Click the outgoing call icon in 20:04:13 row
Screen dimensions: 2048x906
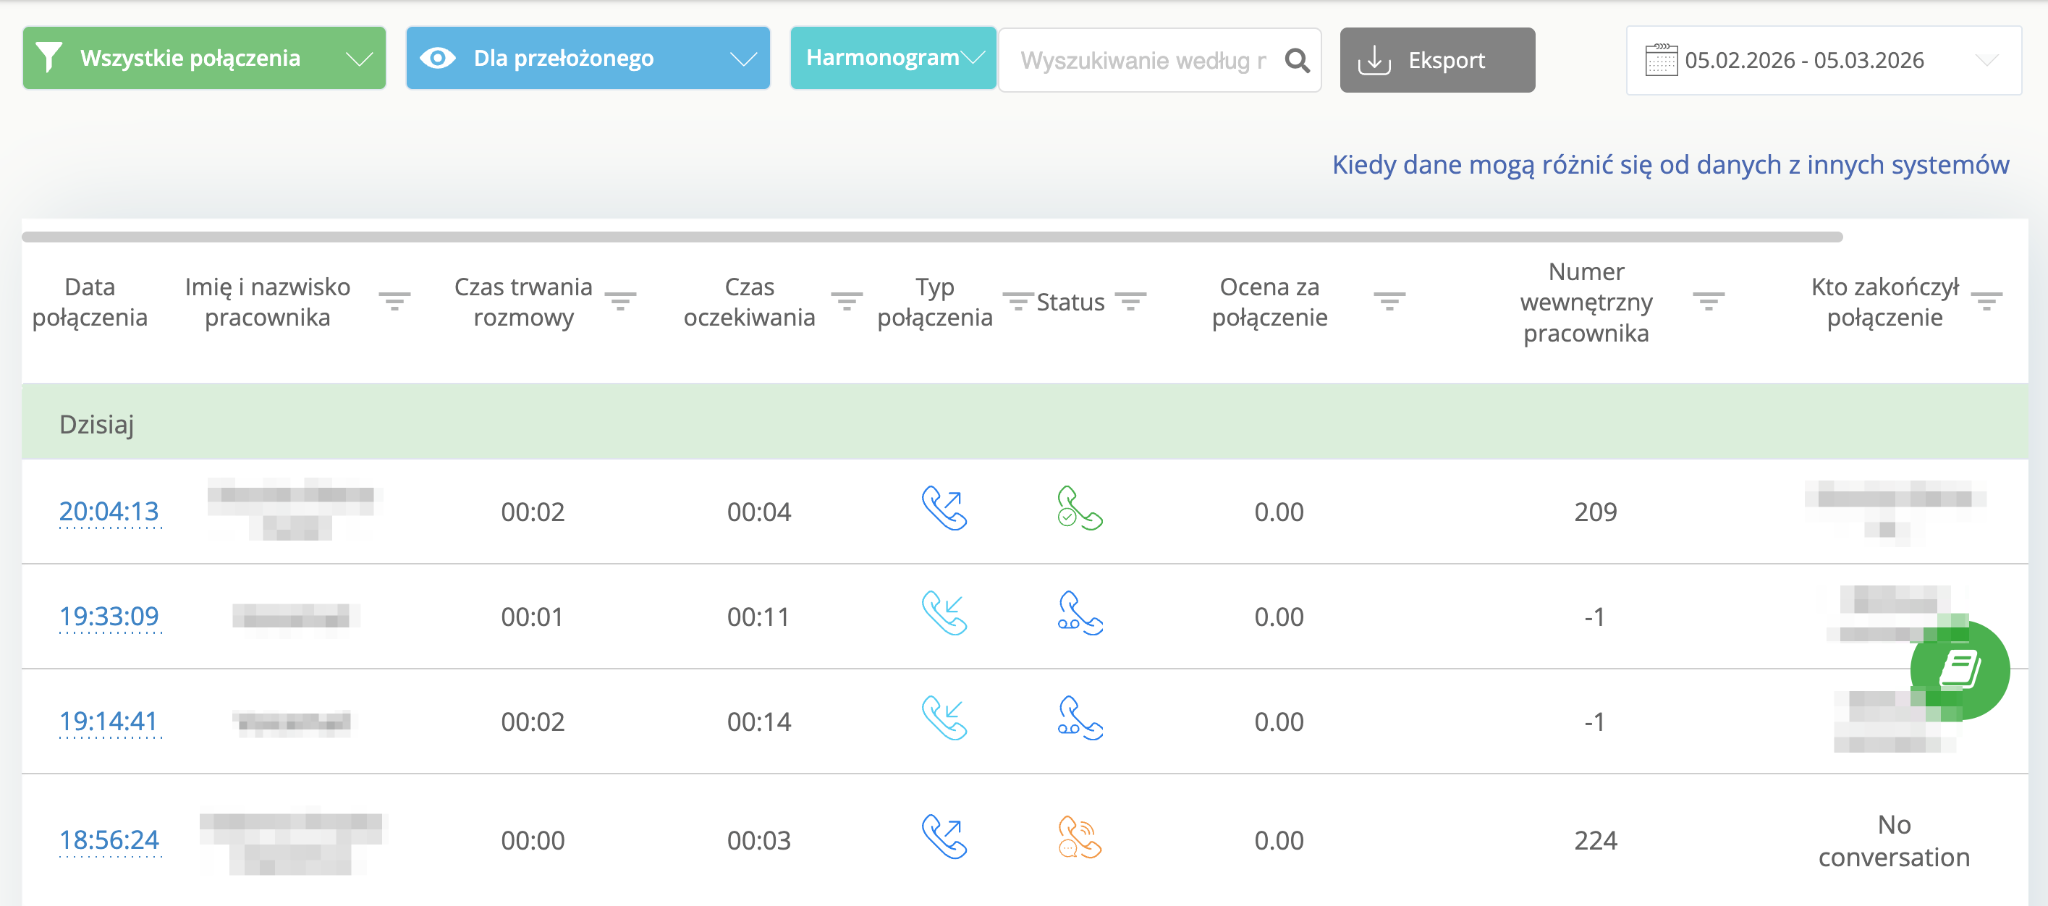point(944,509)
